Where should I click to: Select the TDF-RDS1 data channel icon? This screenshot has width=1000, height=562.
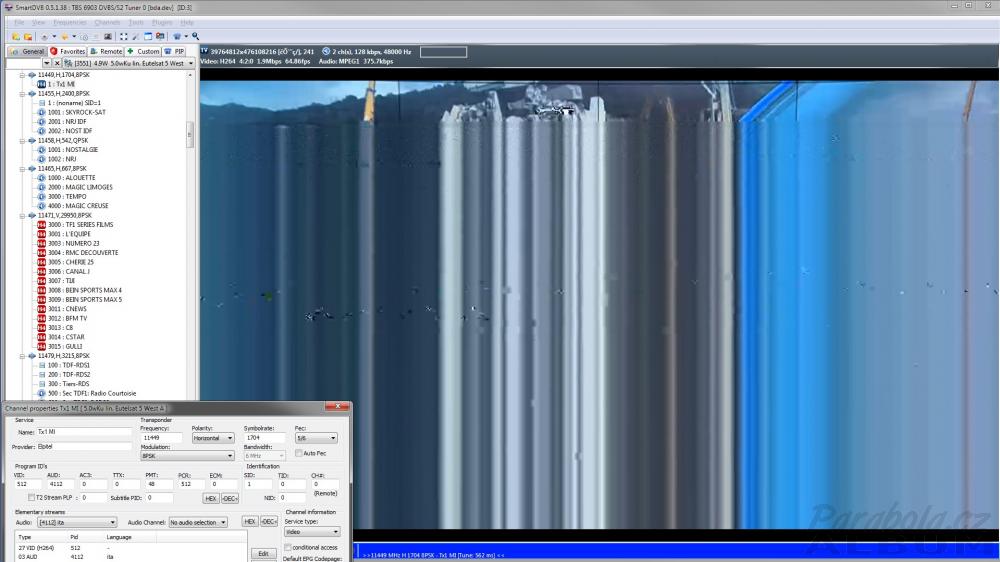[41, 366]
